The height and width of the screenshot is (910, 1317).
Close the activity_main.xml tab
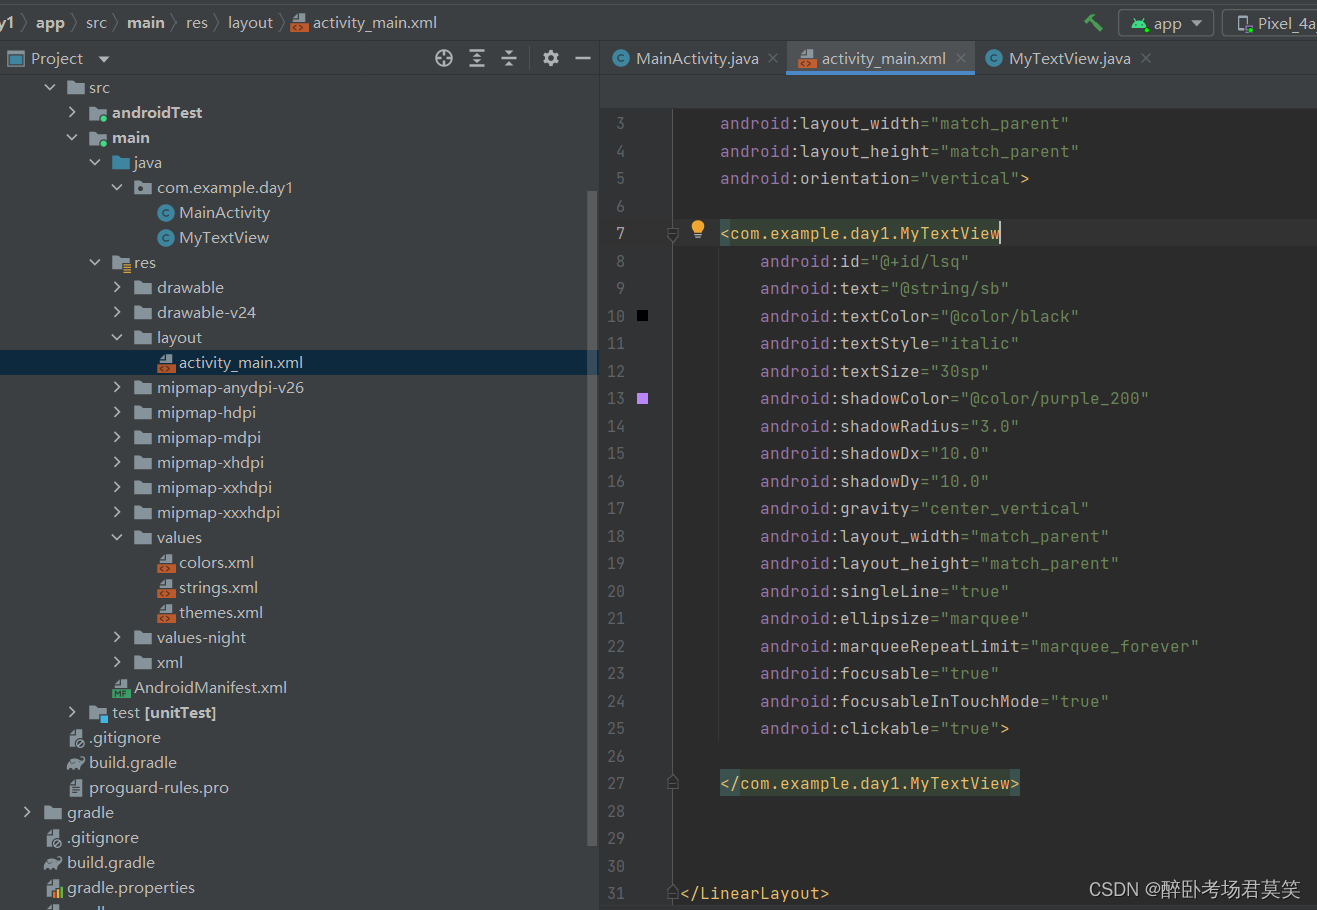point(960,58)
